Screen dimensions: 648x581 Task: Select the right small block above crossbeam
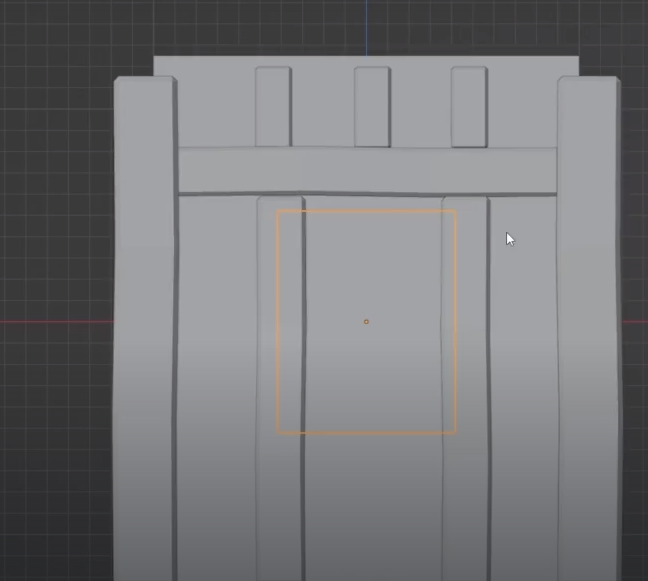click(x=469, y=107)
